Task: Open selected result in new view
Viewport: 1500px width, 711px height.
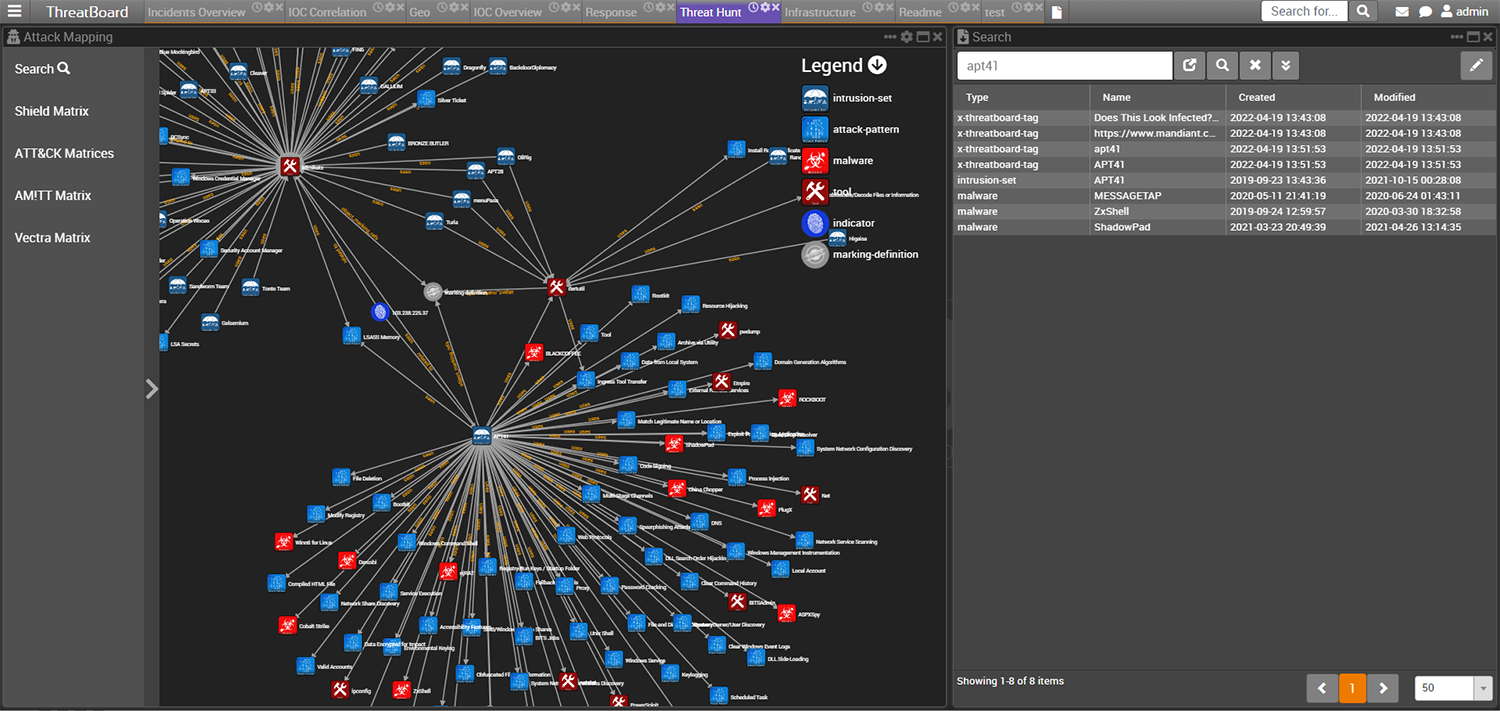Action: pyautogui.click(x=1189, y=65)
